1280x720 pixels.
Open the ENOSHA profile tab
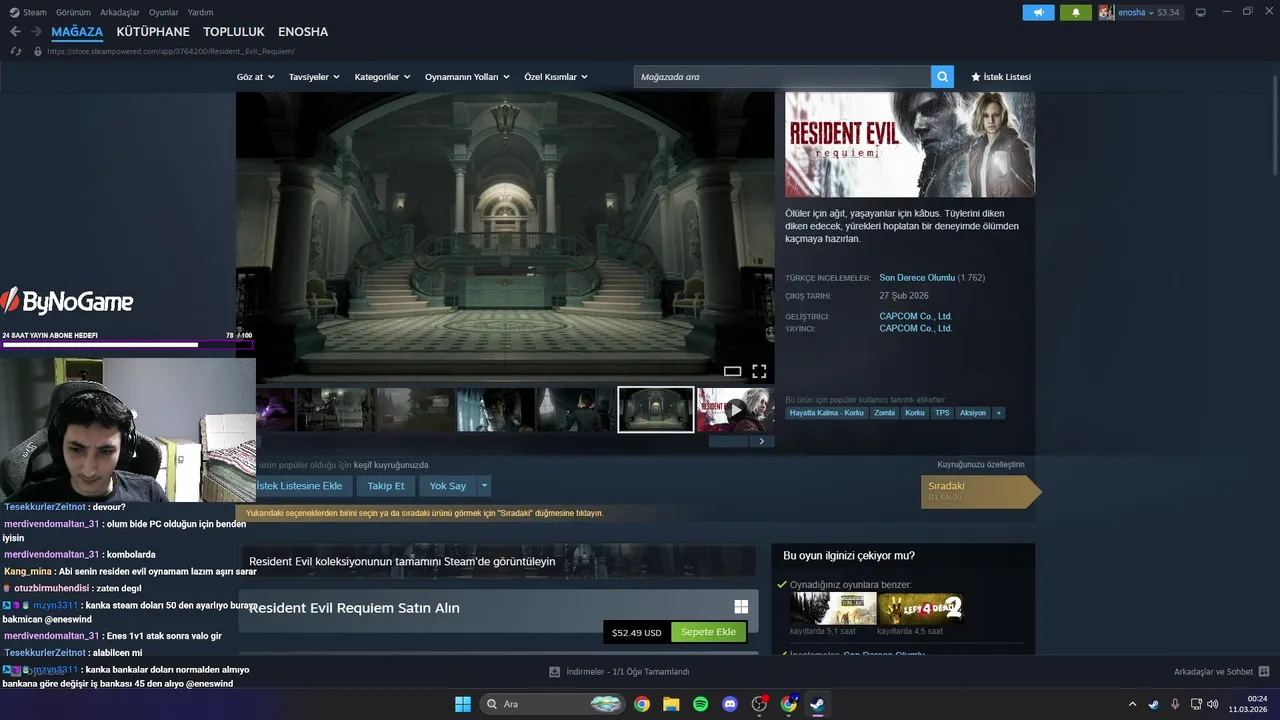[x=303, y=32]
